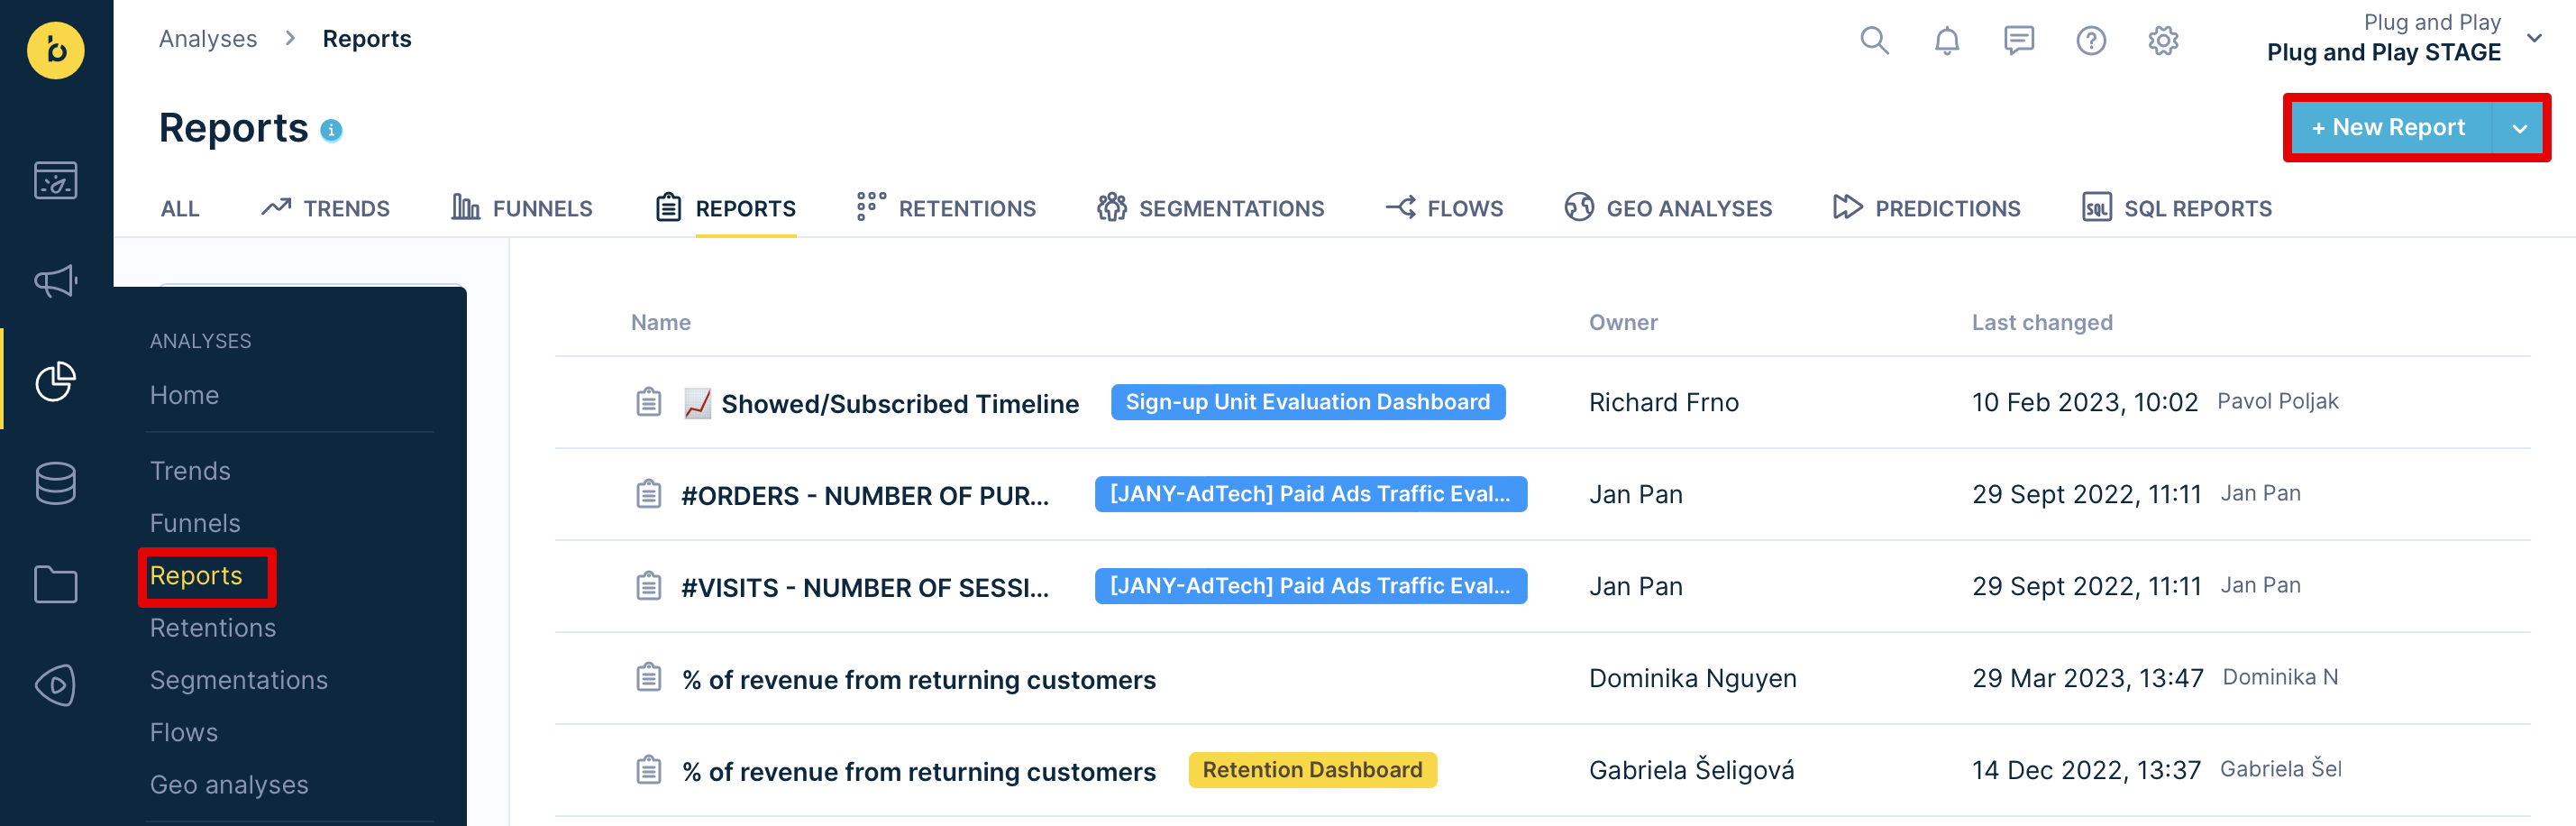Open the notifications bell
The width and height of the screenshot is (2576, 826).
(x=1946, y=41)
